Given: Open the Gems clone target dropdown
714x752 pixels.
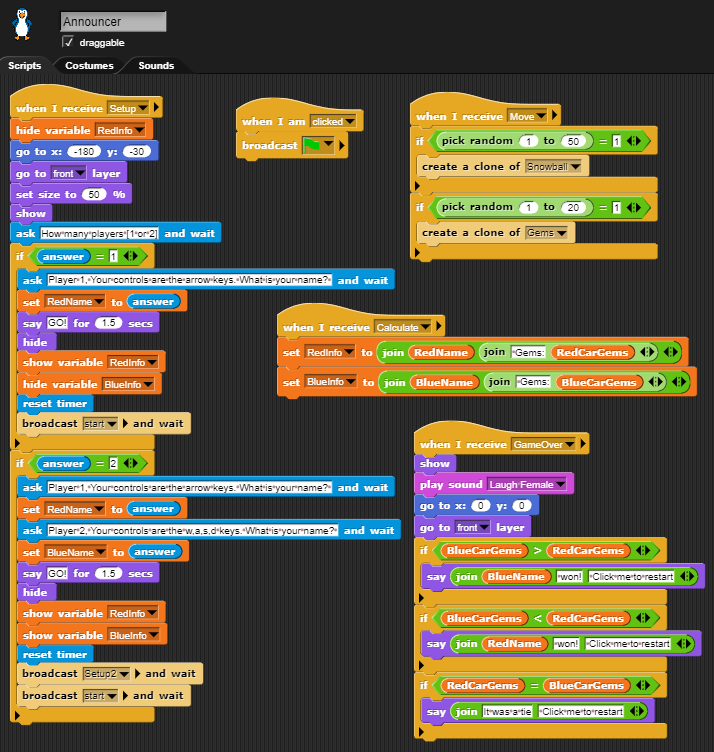Looking at the screenshot, I should tap(561, 233).
